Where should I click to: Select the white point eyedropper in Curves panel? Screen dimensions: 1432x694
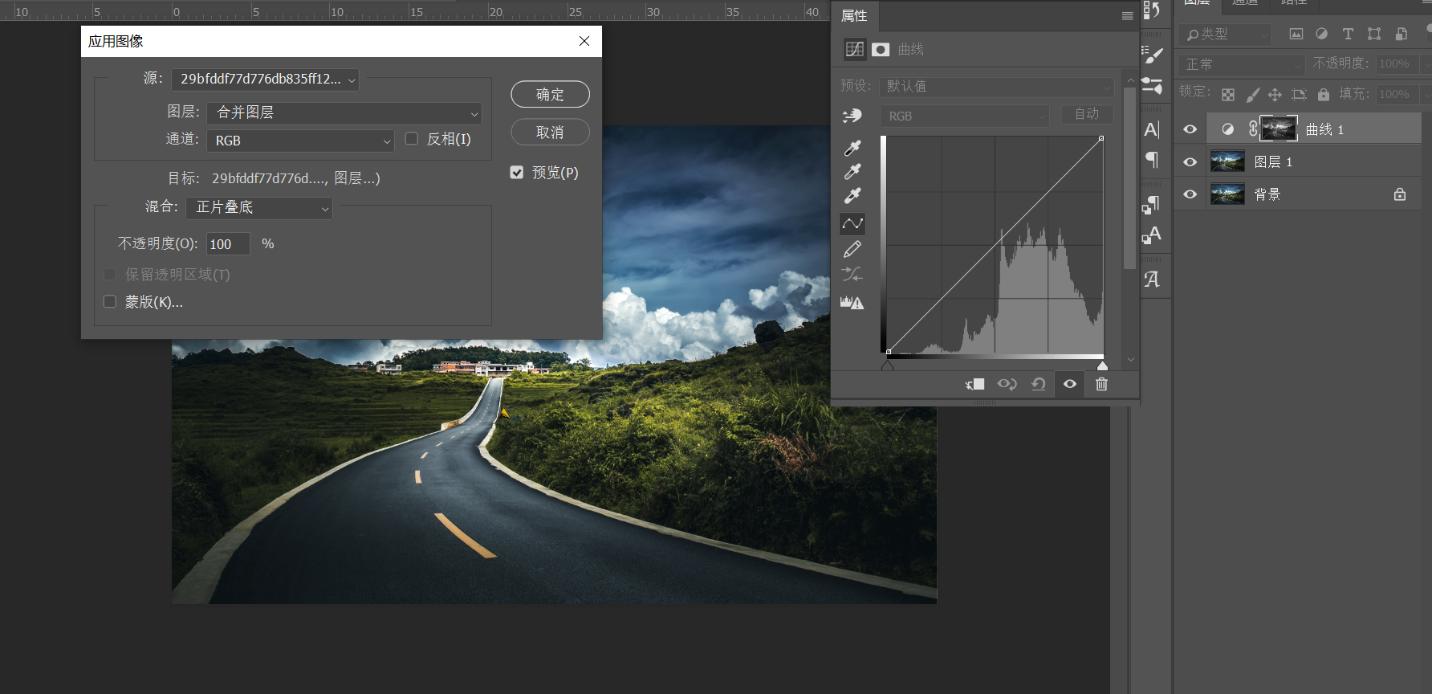(852, 197)
